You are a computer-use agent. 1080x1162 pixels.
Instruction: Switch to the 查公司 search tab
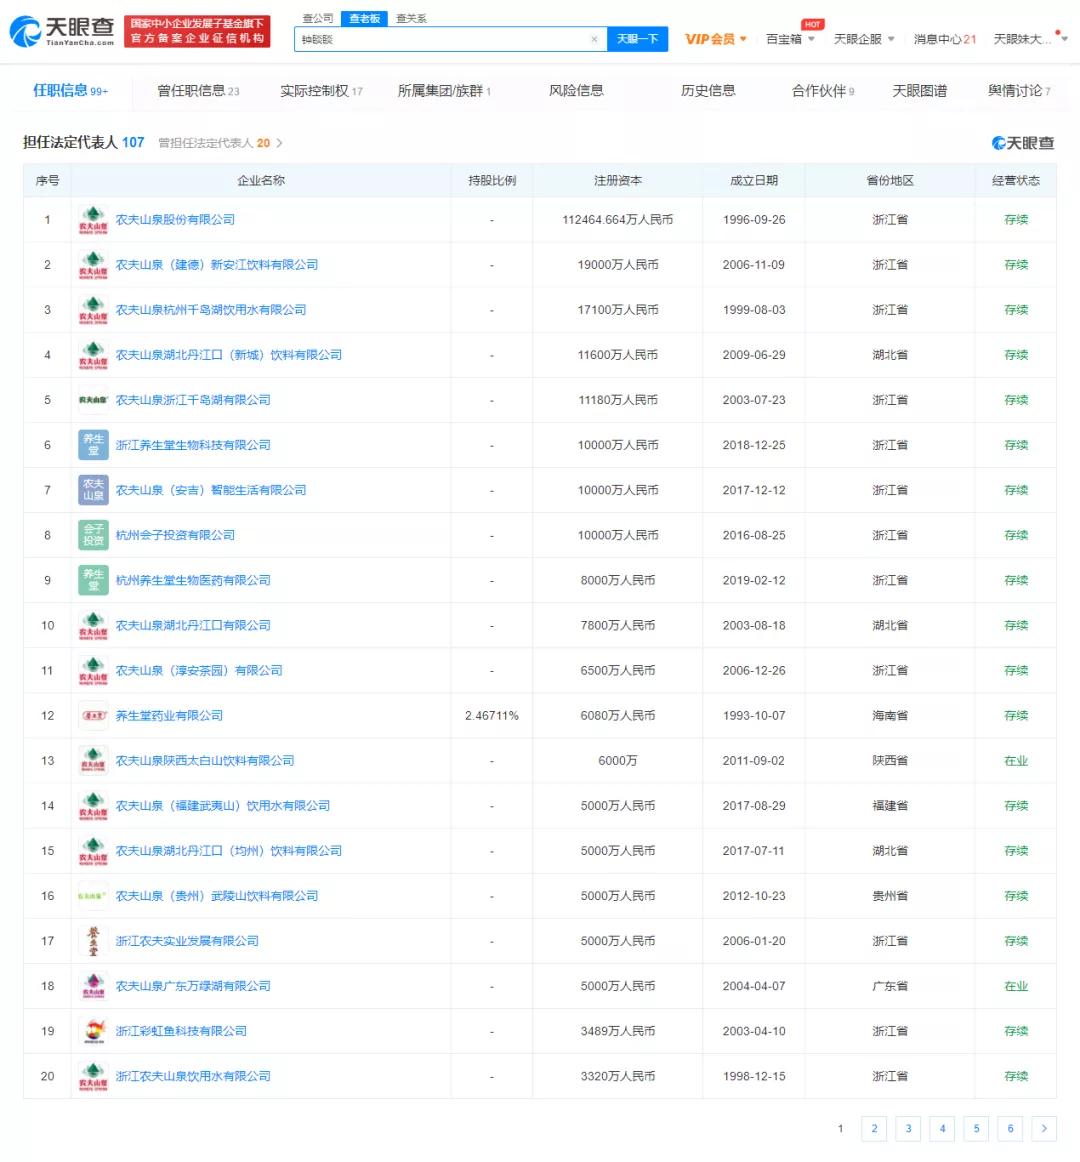pyautogui.click(x=313, y=17)
